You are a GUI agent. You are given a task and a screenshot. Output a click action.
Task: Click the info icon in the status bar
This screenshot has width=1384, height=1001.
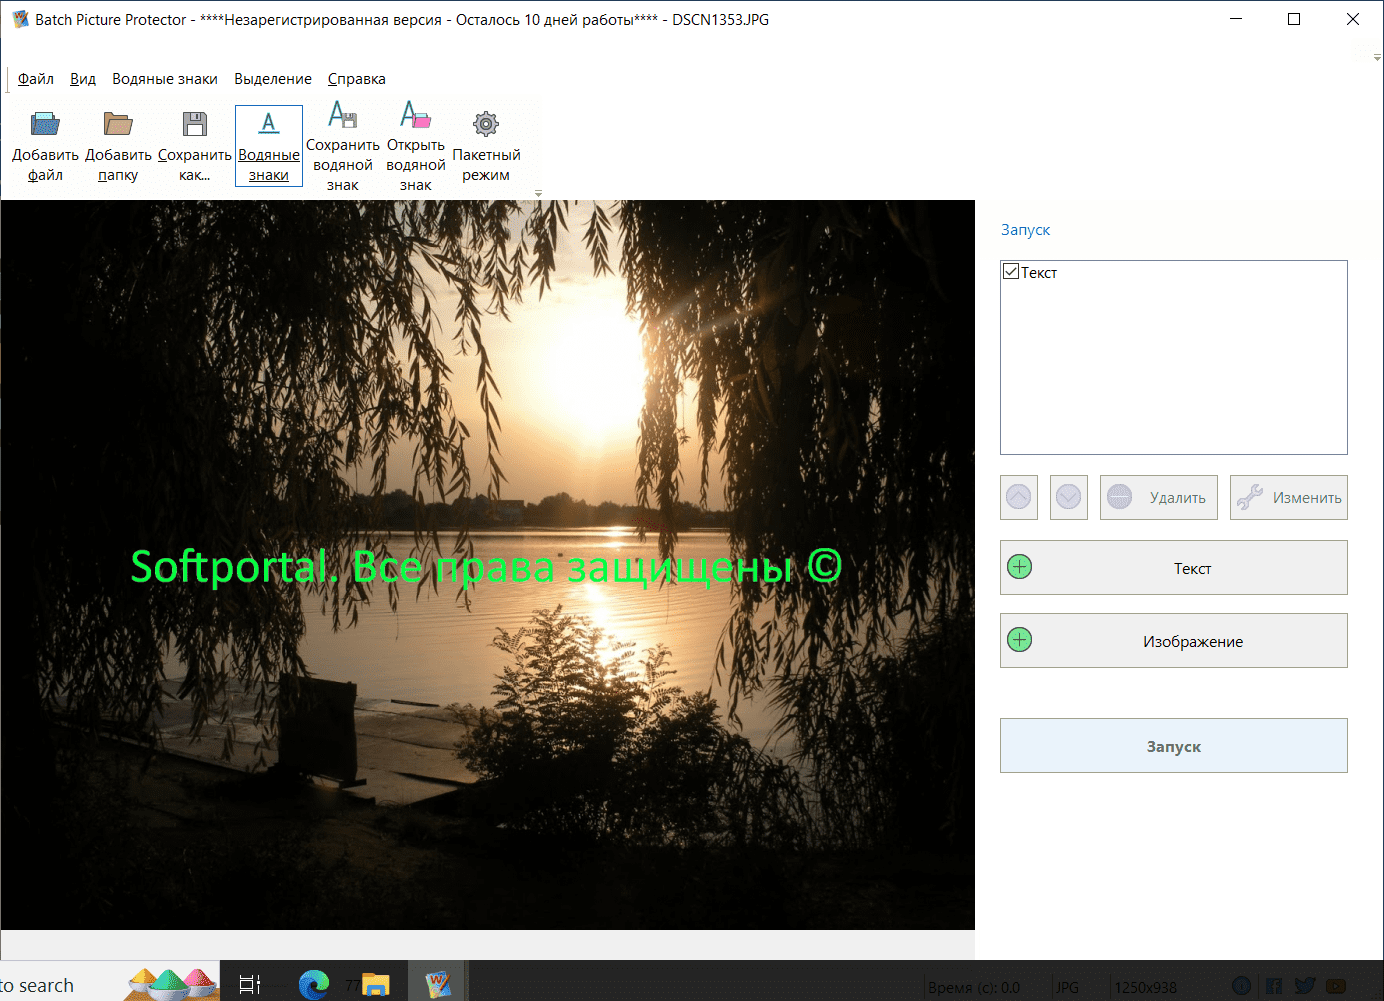pos(1241,986)
